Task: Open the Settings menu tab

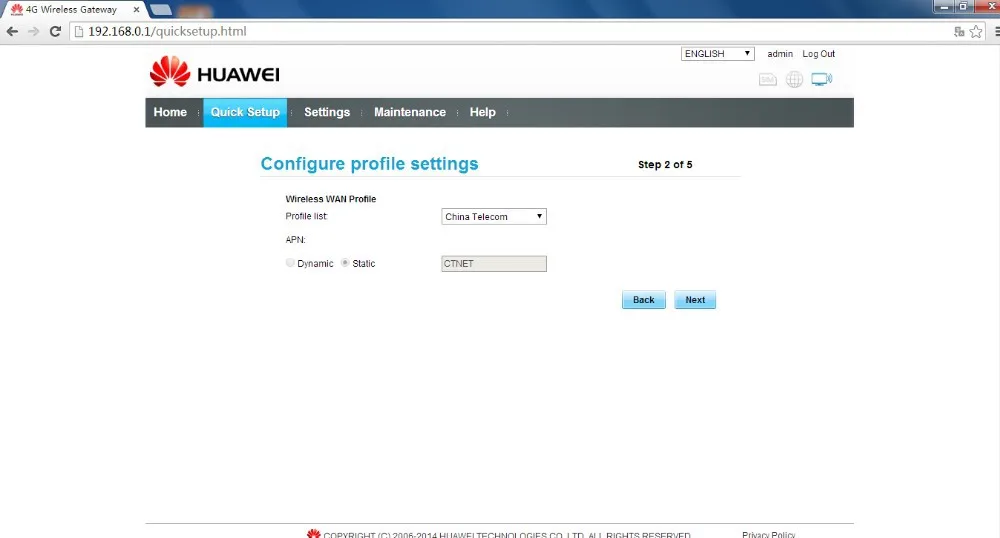Action: (327, 112)
